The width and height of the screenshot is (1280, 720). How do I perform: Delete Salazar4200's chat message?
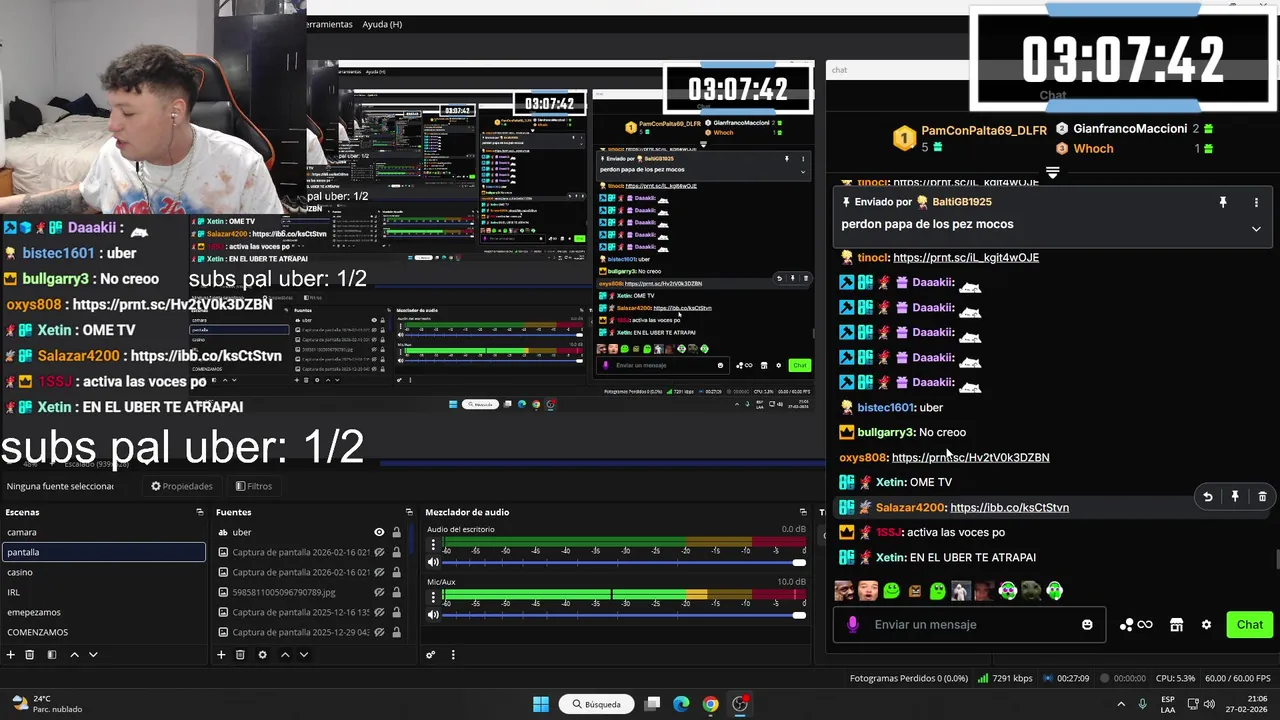(x=1262, y=497)
